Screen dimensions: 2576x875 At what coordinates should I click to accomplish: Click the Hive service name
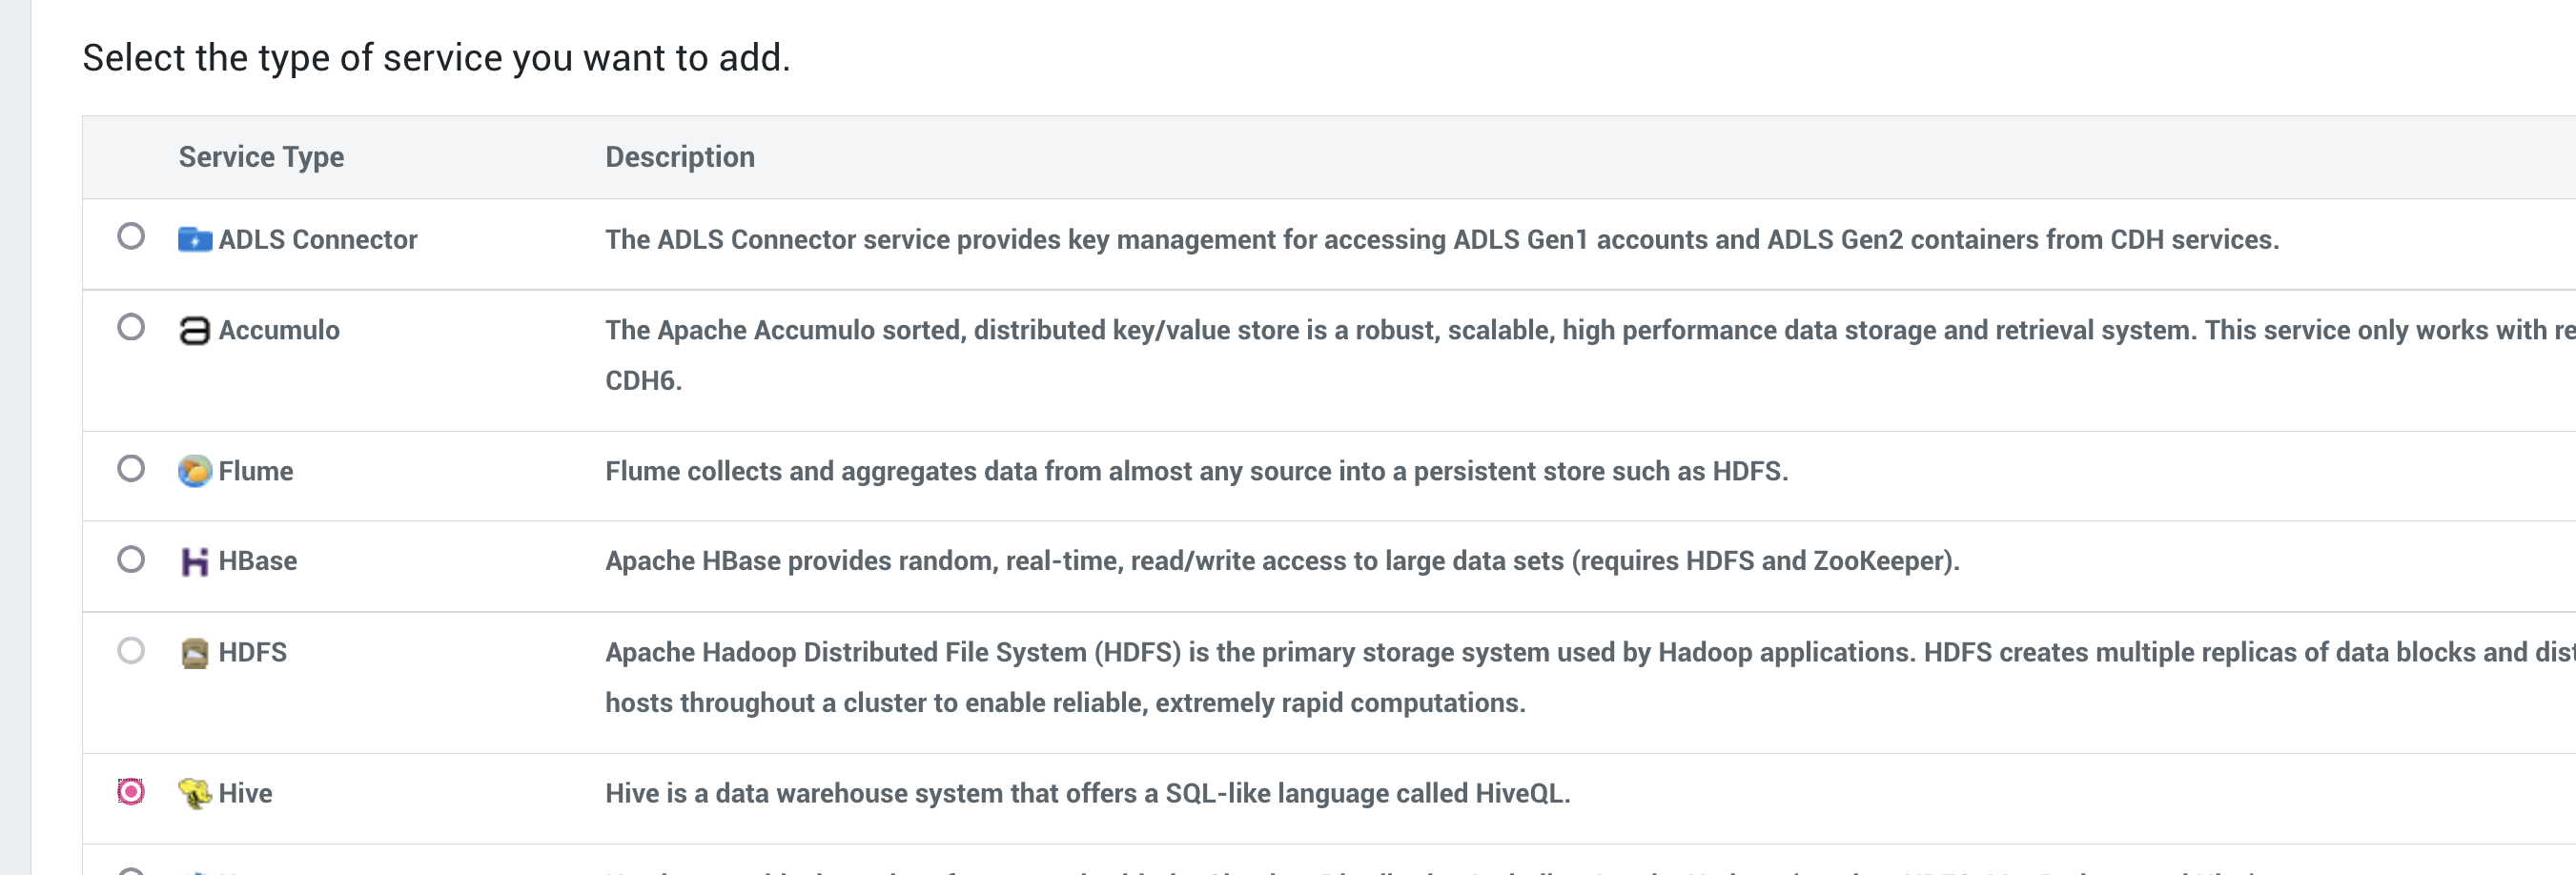[x=246, y=794]
